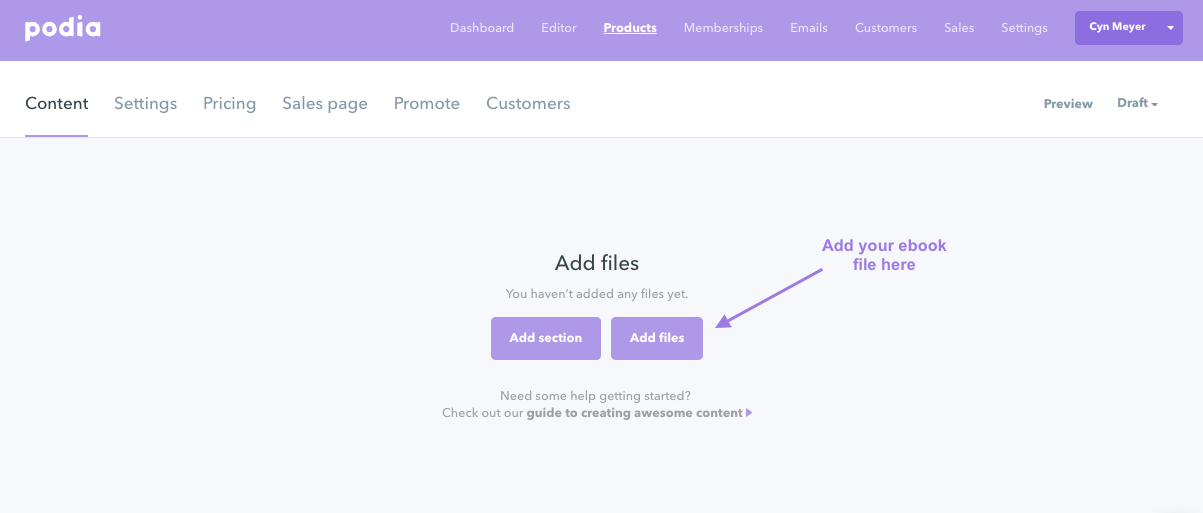The height and width of the screenshot is (513, 1203).
Task: Select the Sales page tab
Action: (325, 104)
